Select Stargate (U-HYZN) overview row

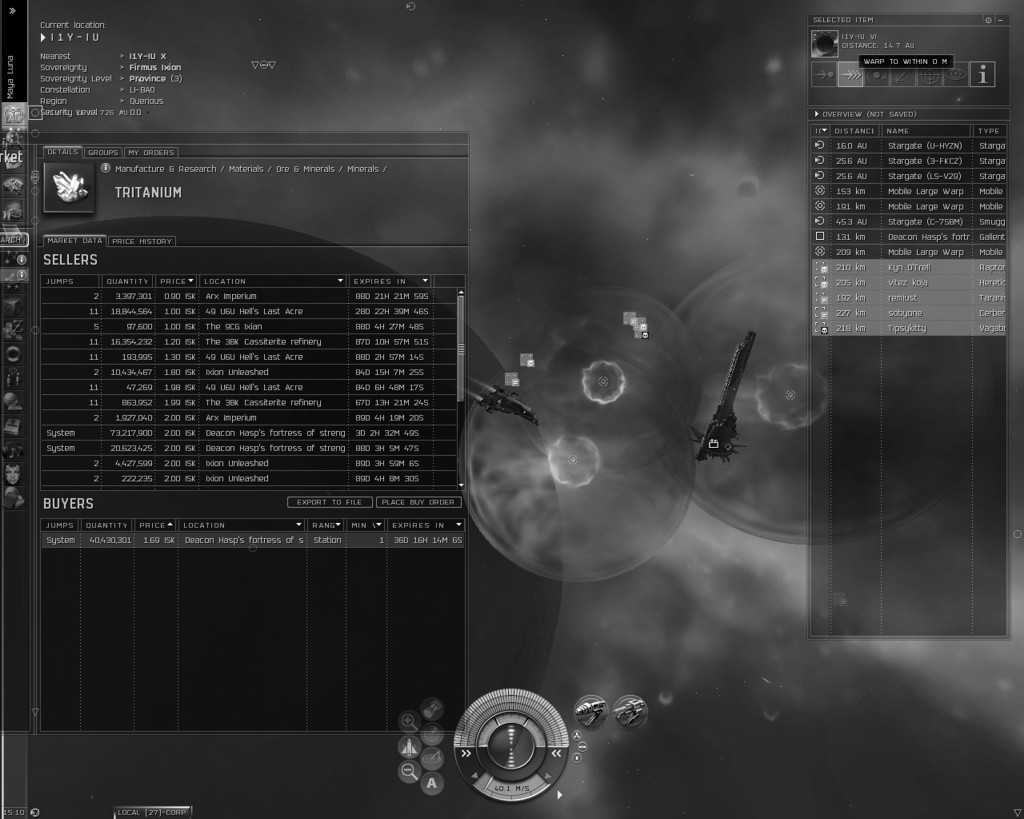pos(909,146)
